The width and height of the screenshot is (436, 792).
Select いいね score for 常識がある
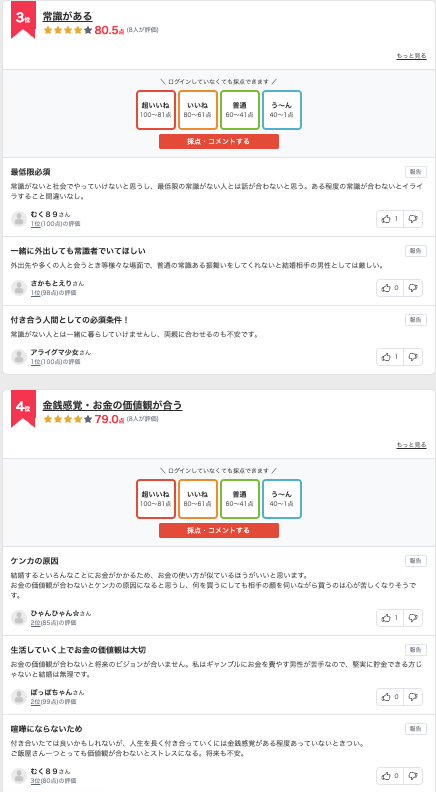(x=198, y=110)
